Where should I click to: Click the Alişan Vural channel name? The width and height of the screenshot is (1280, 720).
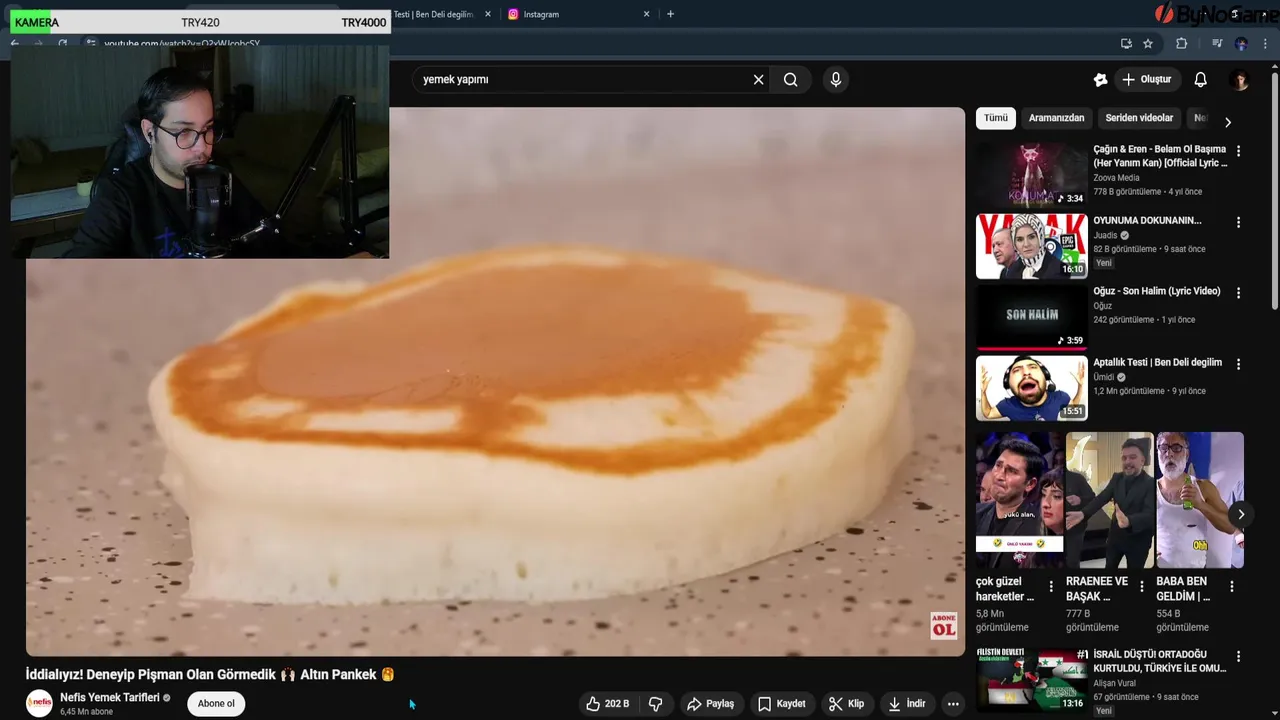point(1115,683)
